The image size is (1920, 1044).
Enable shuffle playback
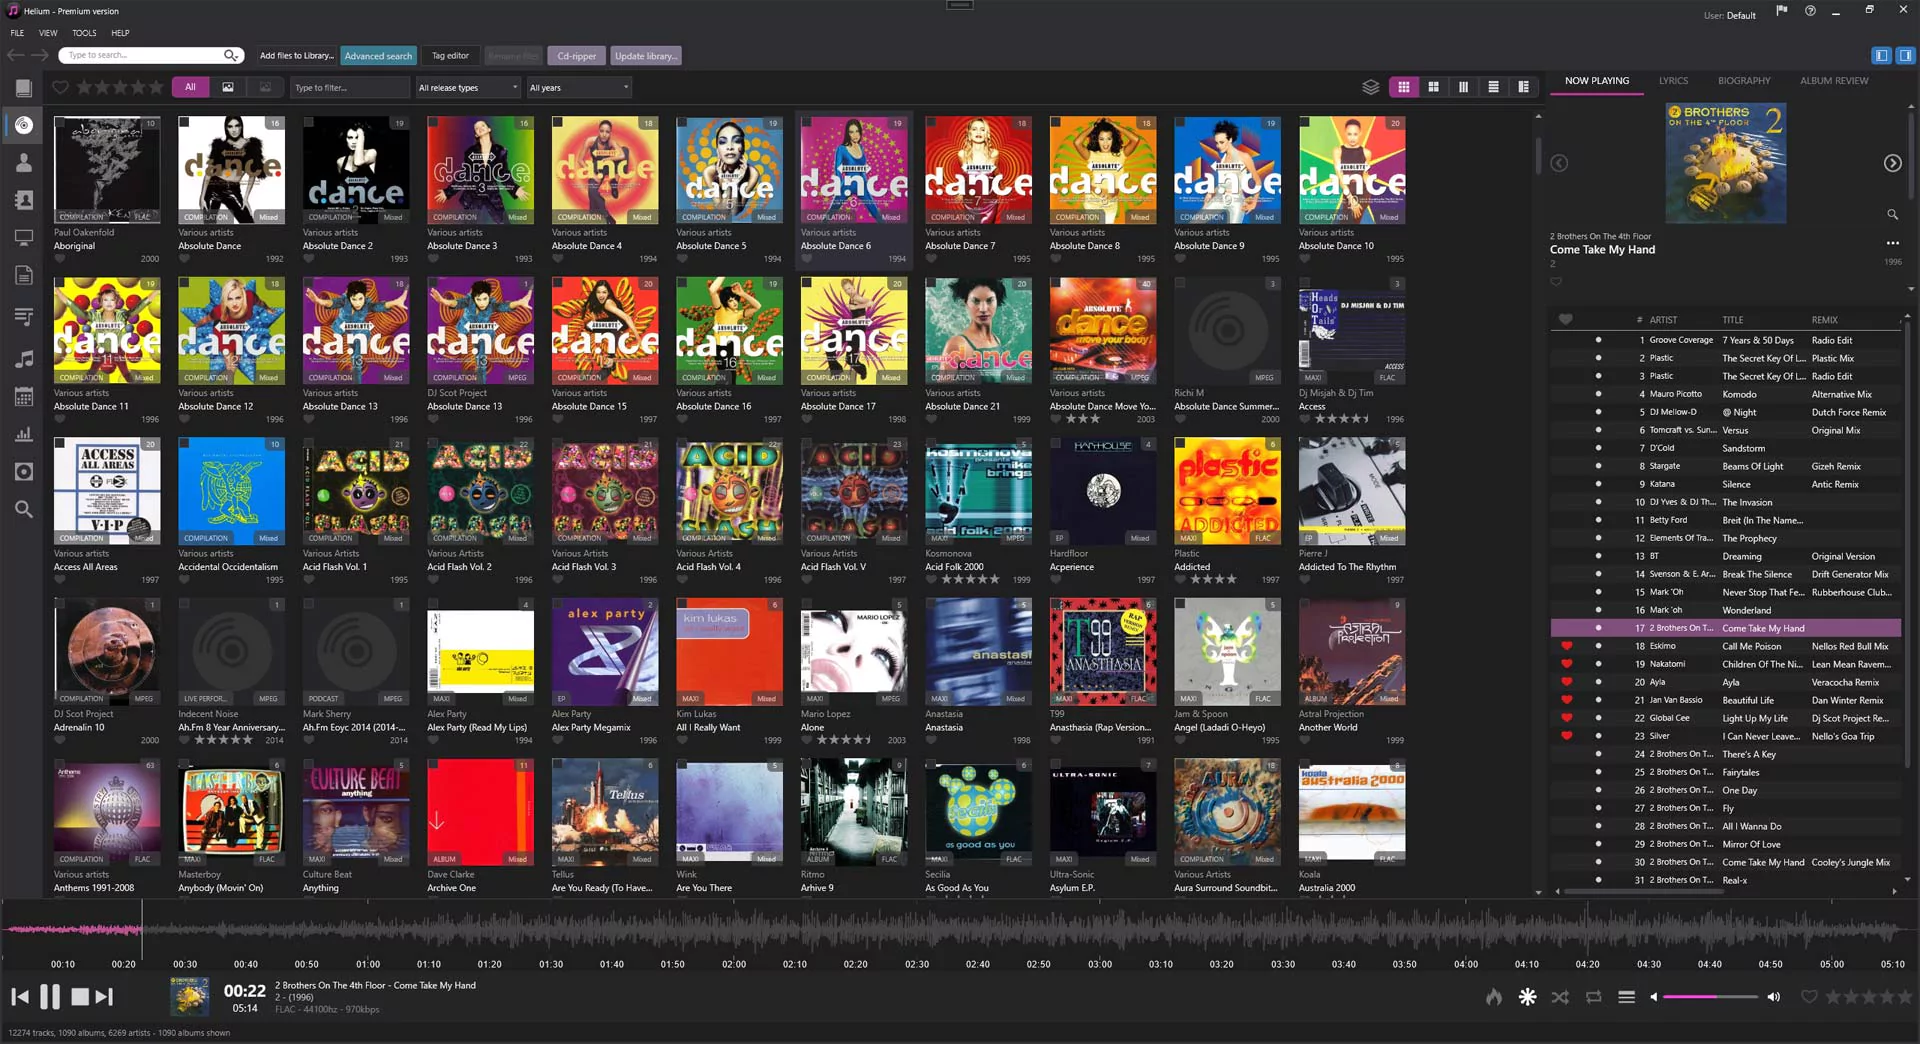click(x=1559, y=997)
